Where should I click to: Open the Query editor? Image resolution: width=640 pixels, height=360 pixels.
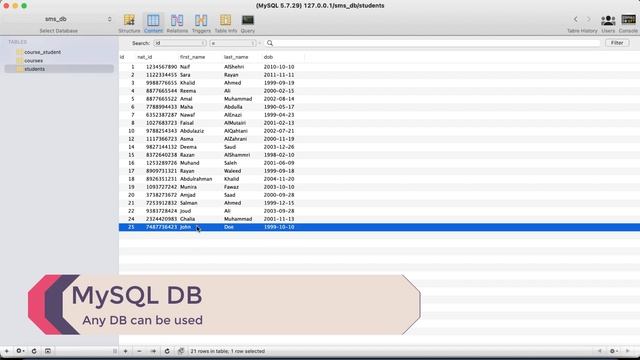[x=247, y=23]
